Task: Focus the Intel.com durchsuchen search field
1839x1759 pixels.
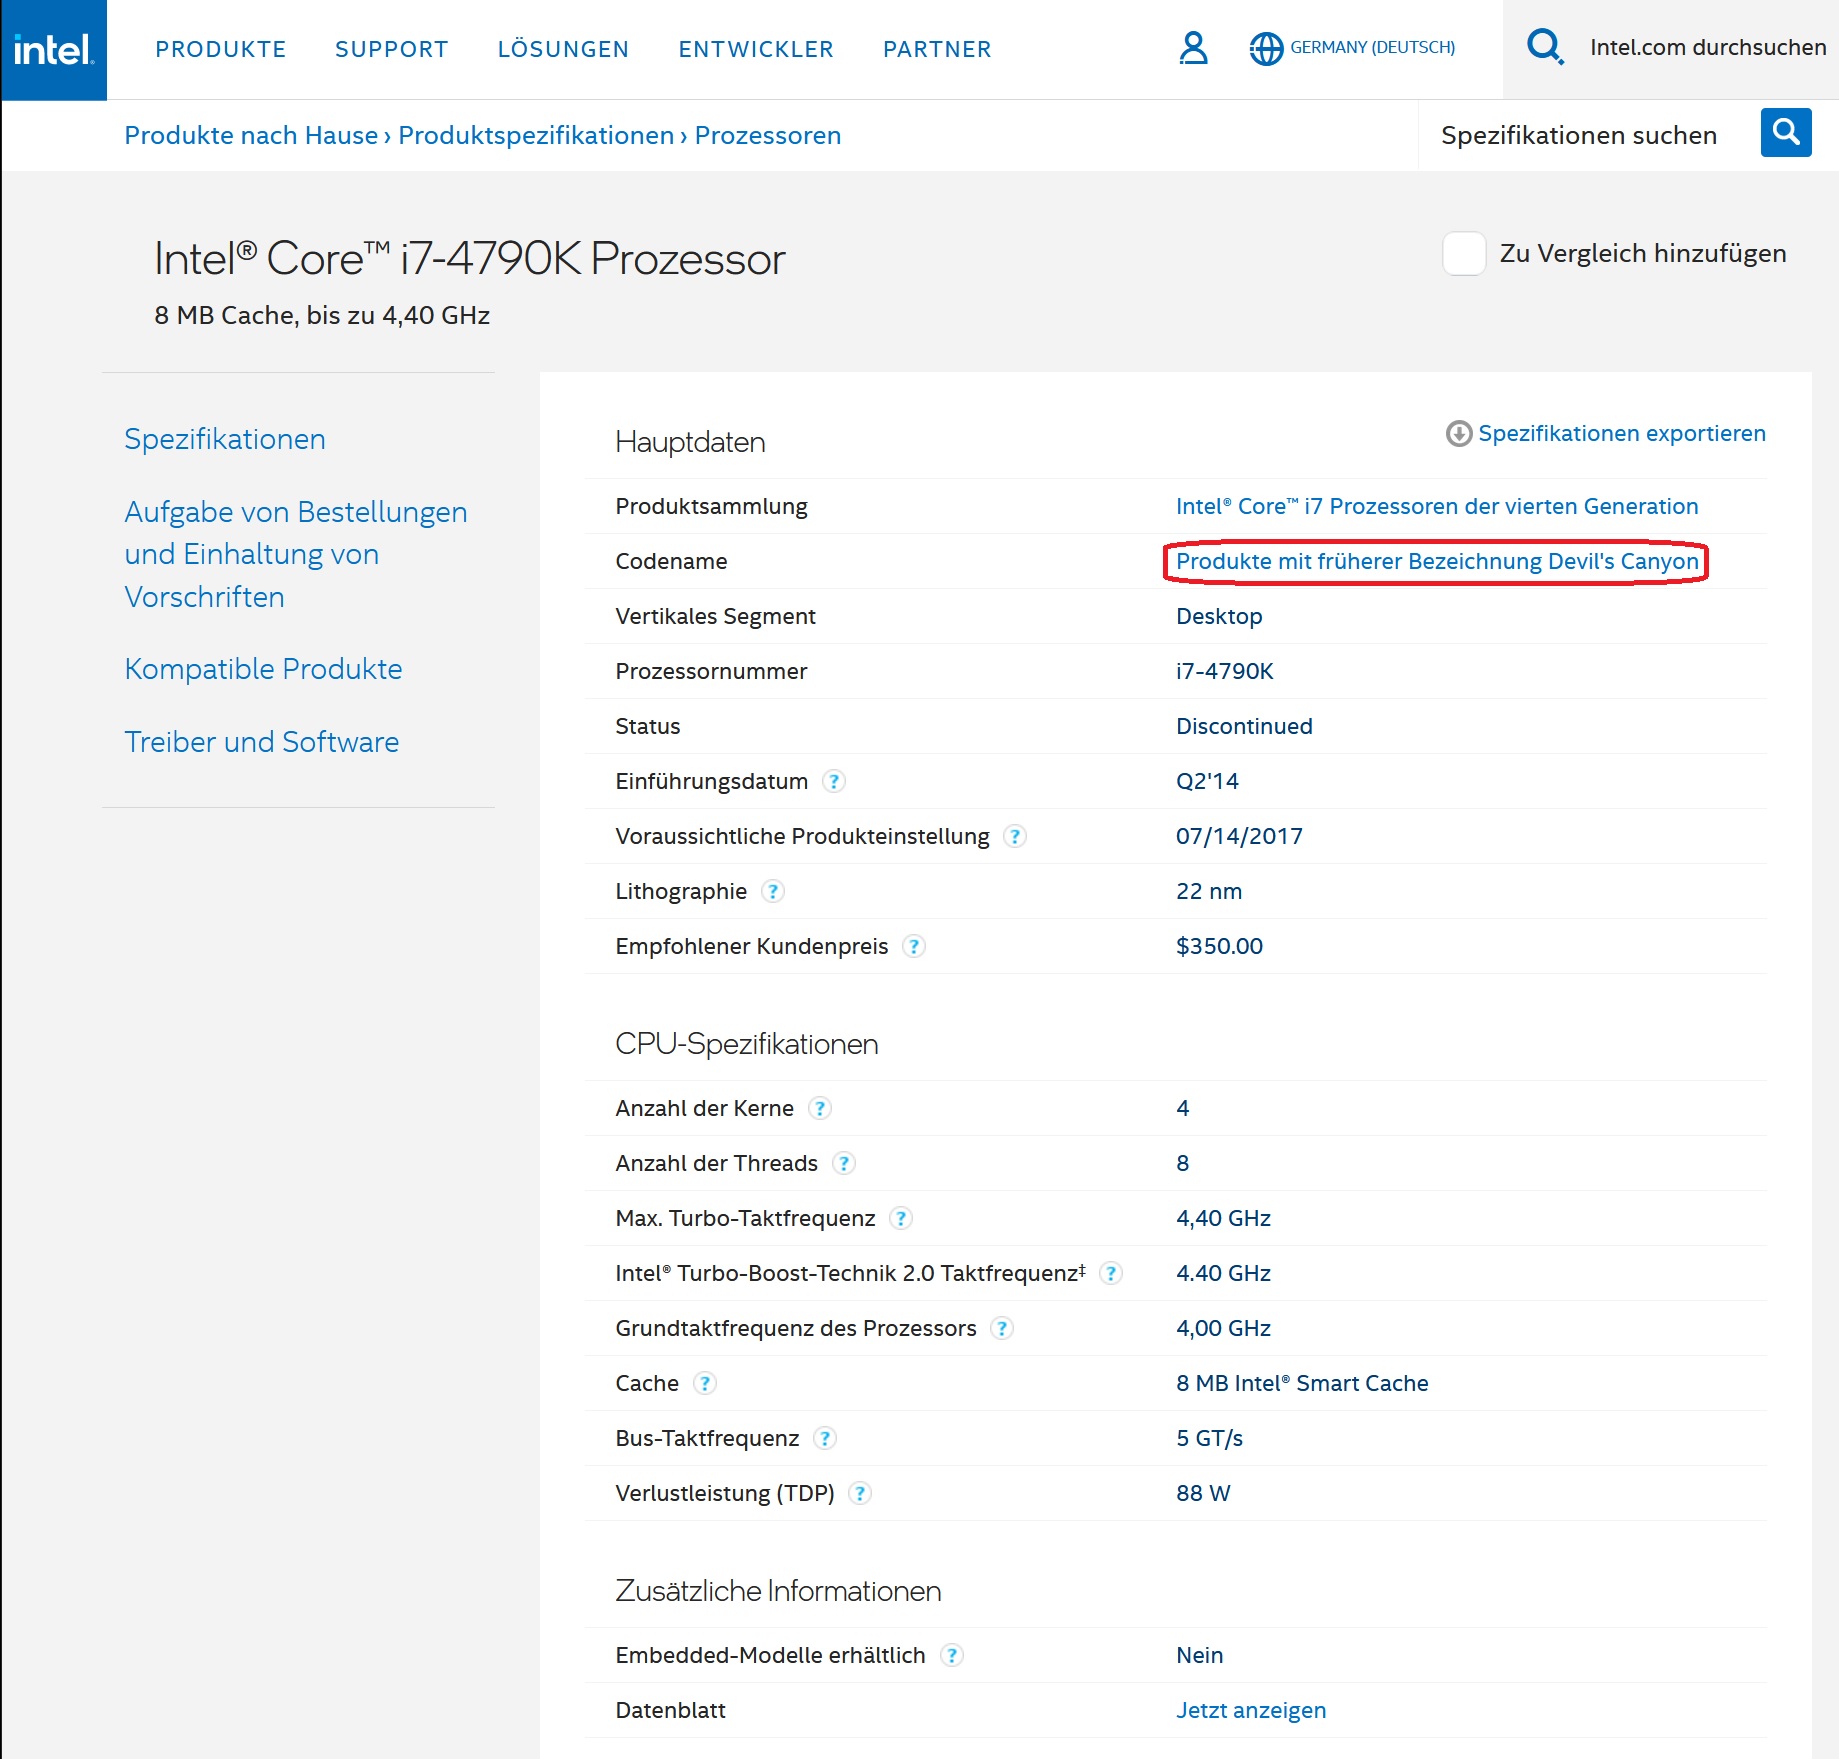Action: tap(1708, 47)
